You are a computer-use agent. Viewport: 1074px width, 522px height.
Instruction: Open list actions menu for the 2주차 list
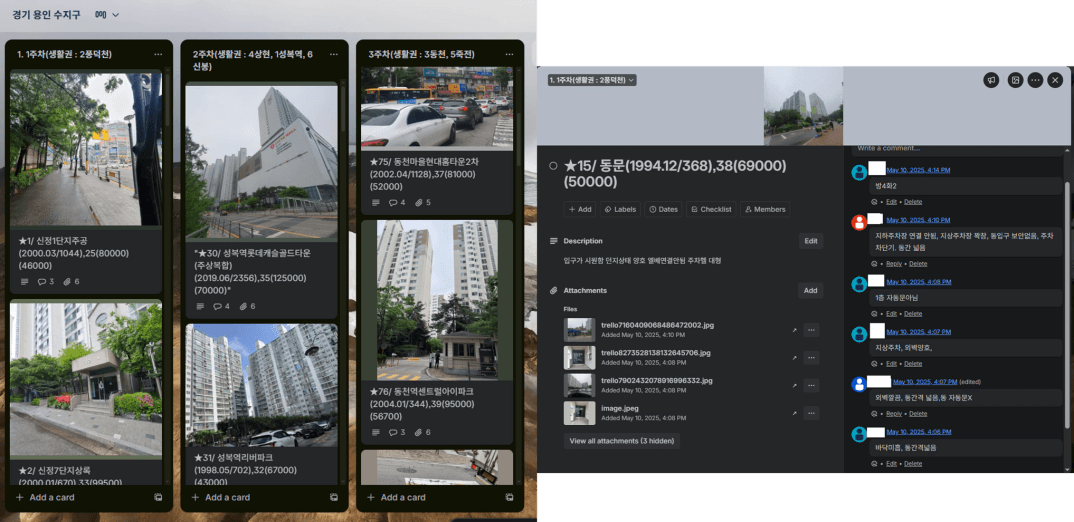coord(333,54)
